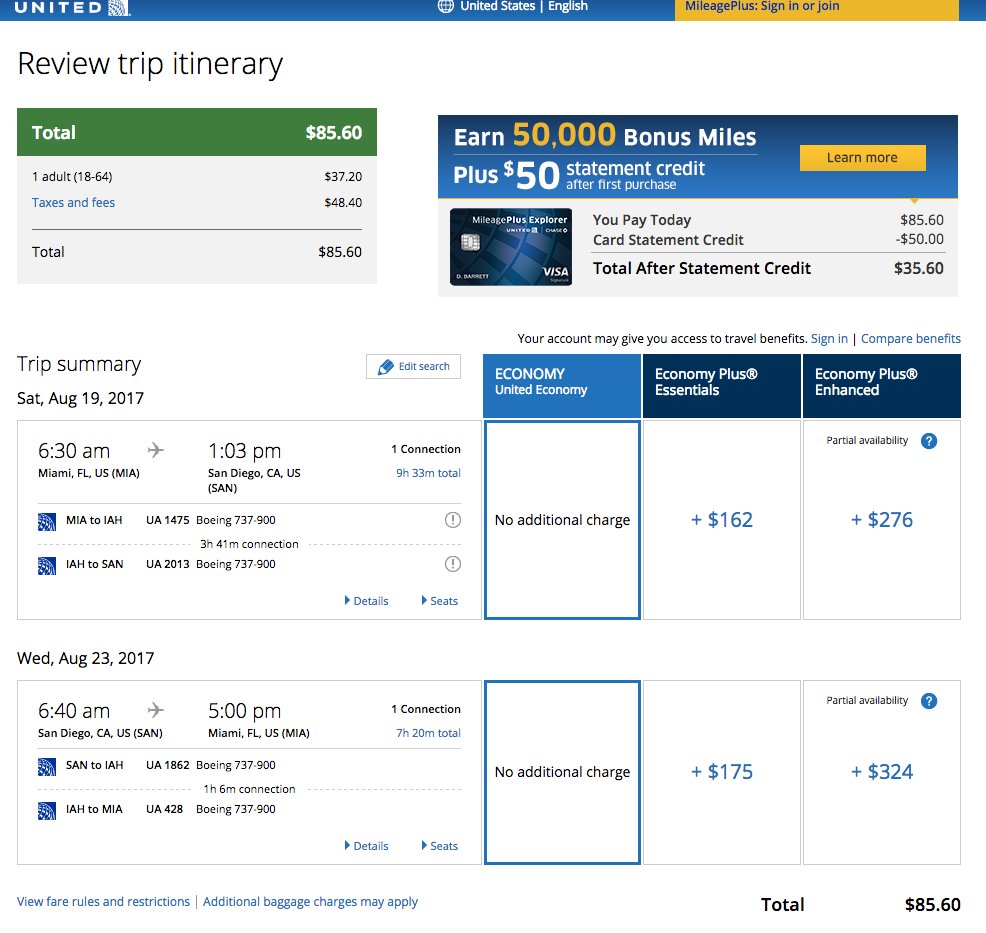This screenshot has width=986, height=933.
Task: Click the info icon on the MIA to IAH flight
Action: [453, 520]
